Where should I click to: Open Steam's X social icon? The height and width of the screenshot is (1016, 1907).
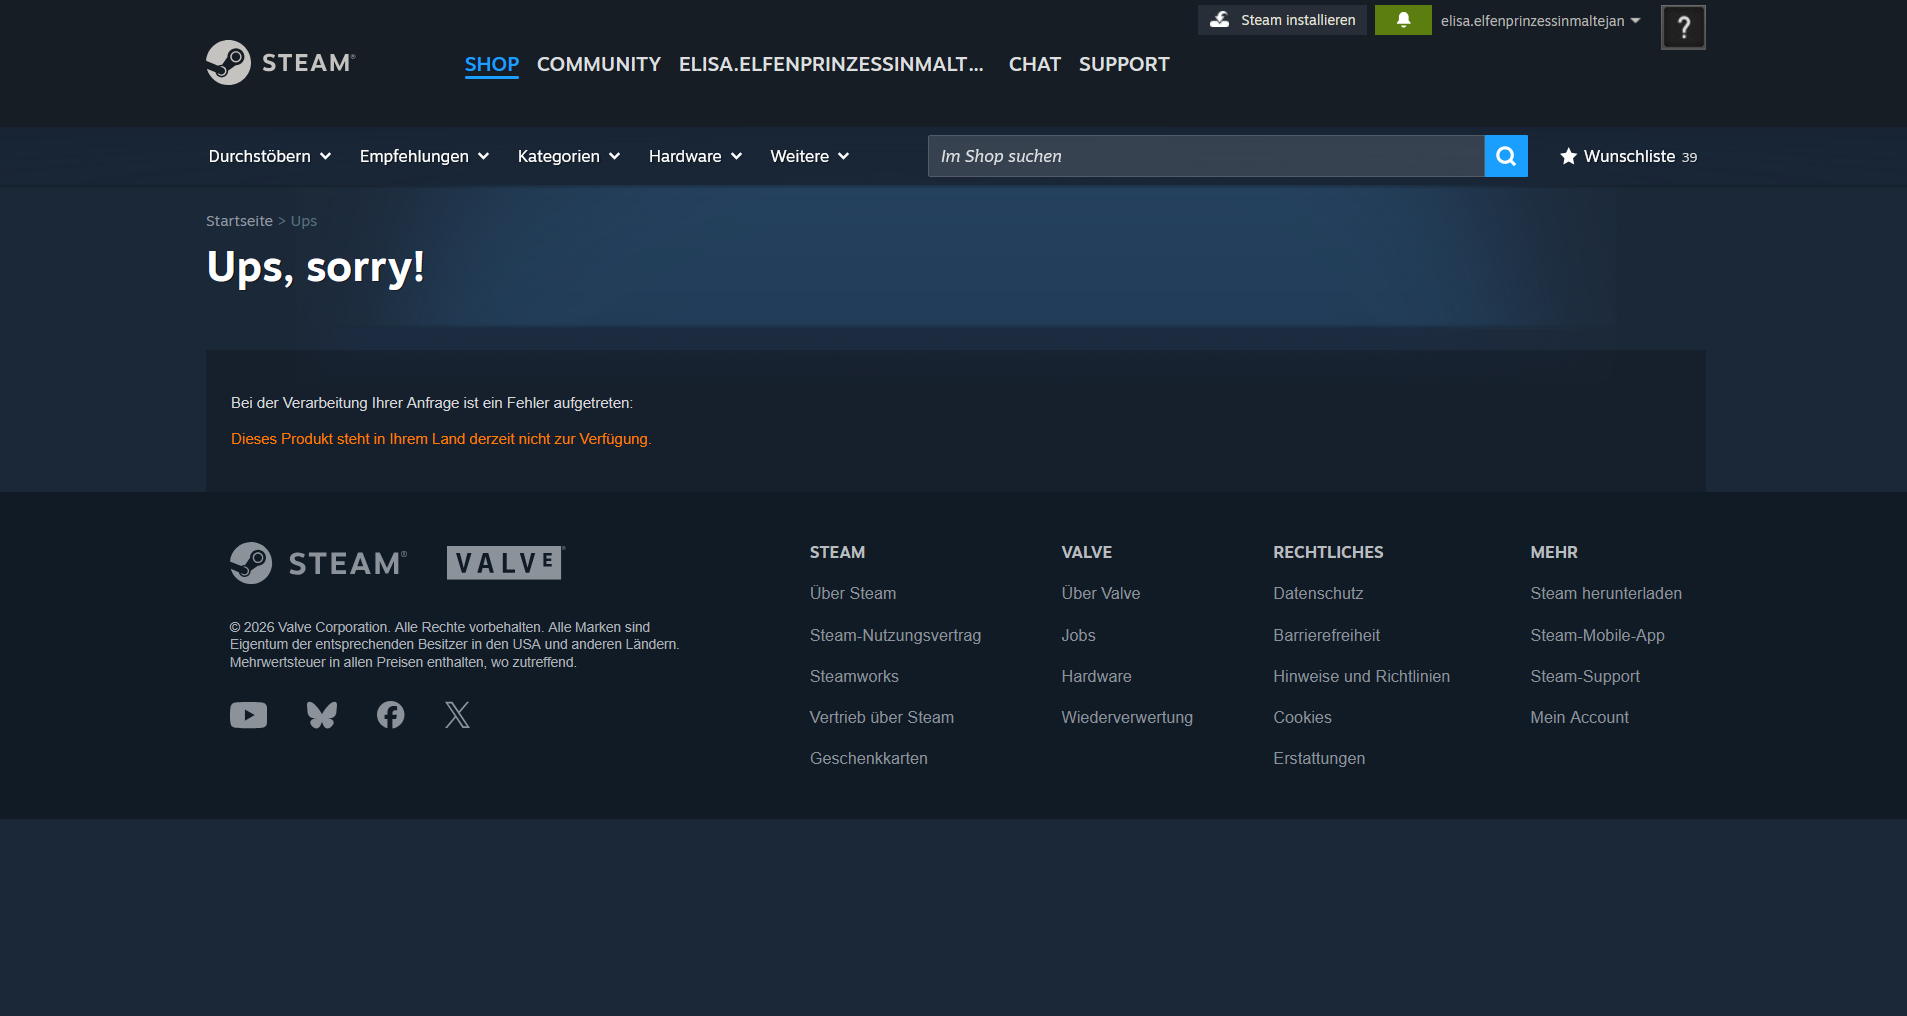tap(457, 715)
